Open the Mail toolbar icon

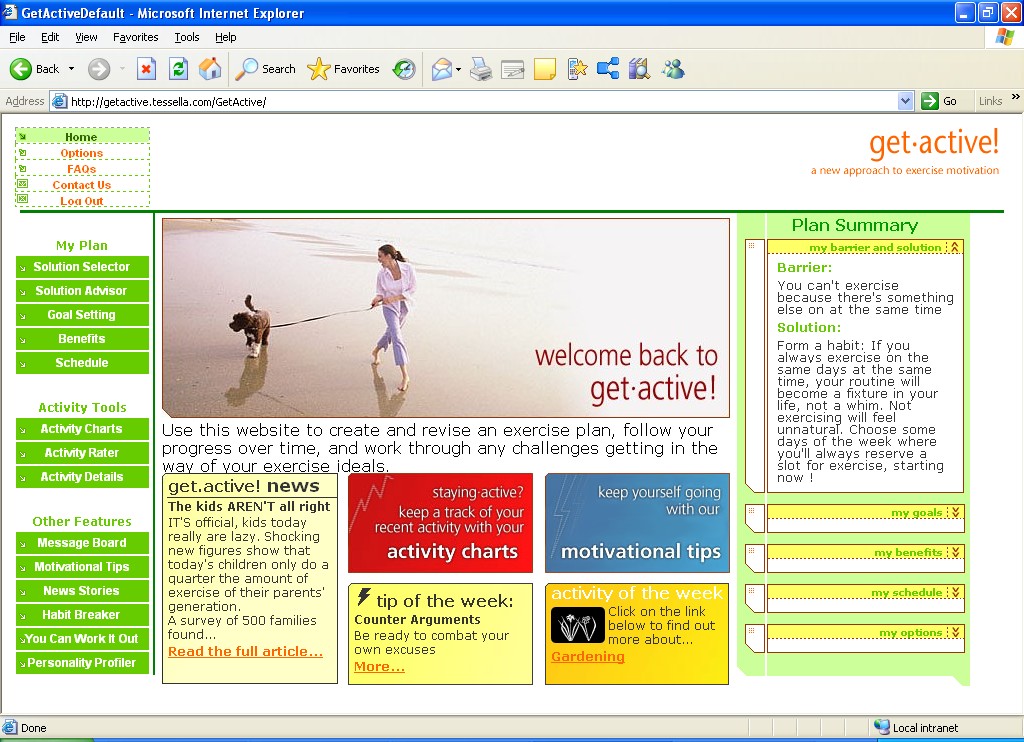[x=441, y=69]
